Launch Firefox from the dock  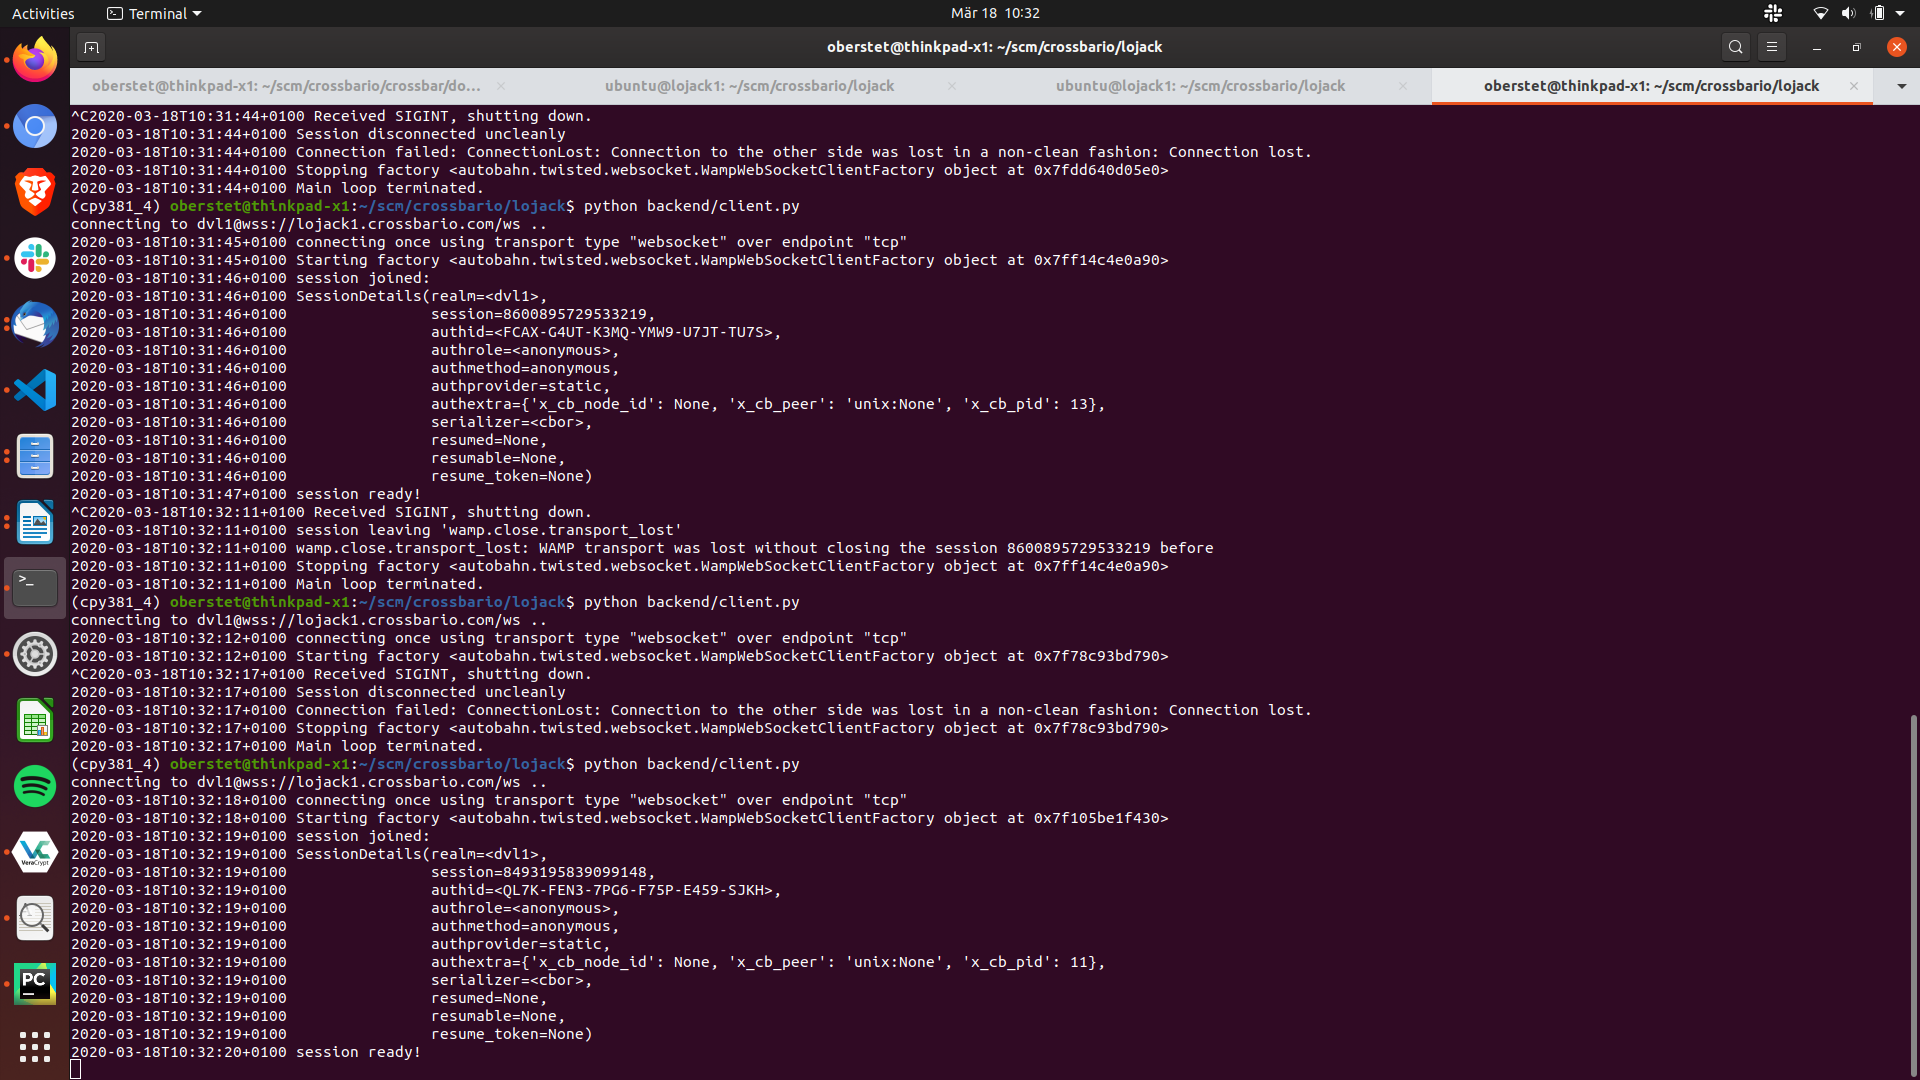pos(35,61)
